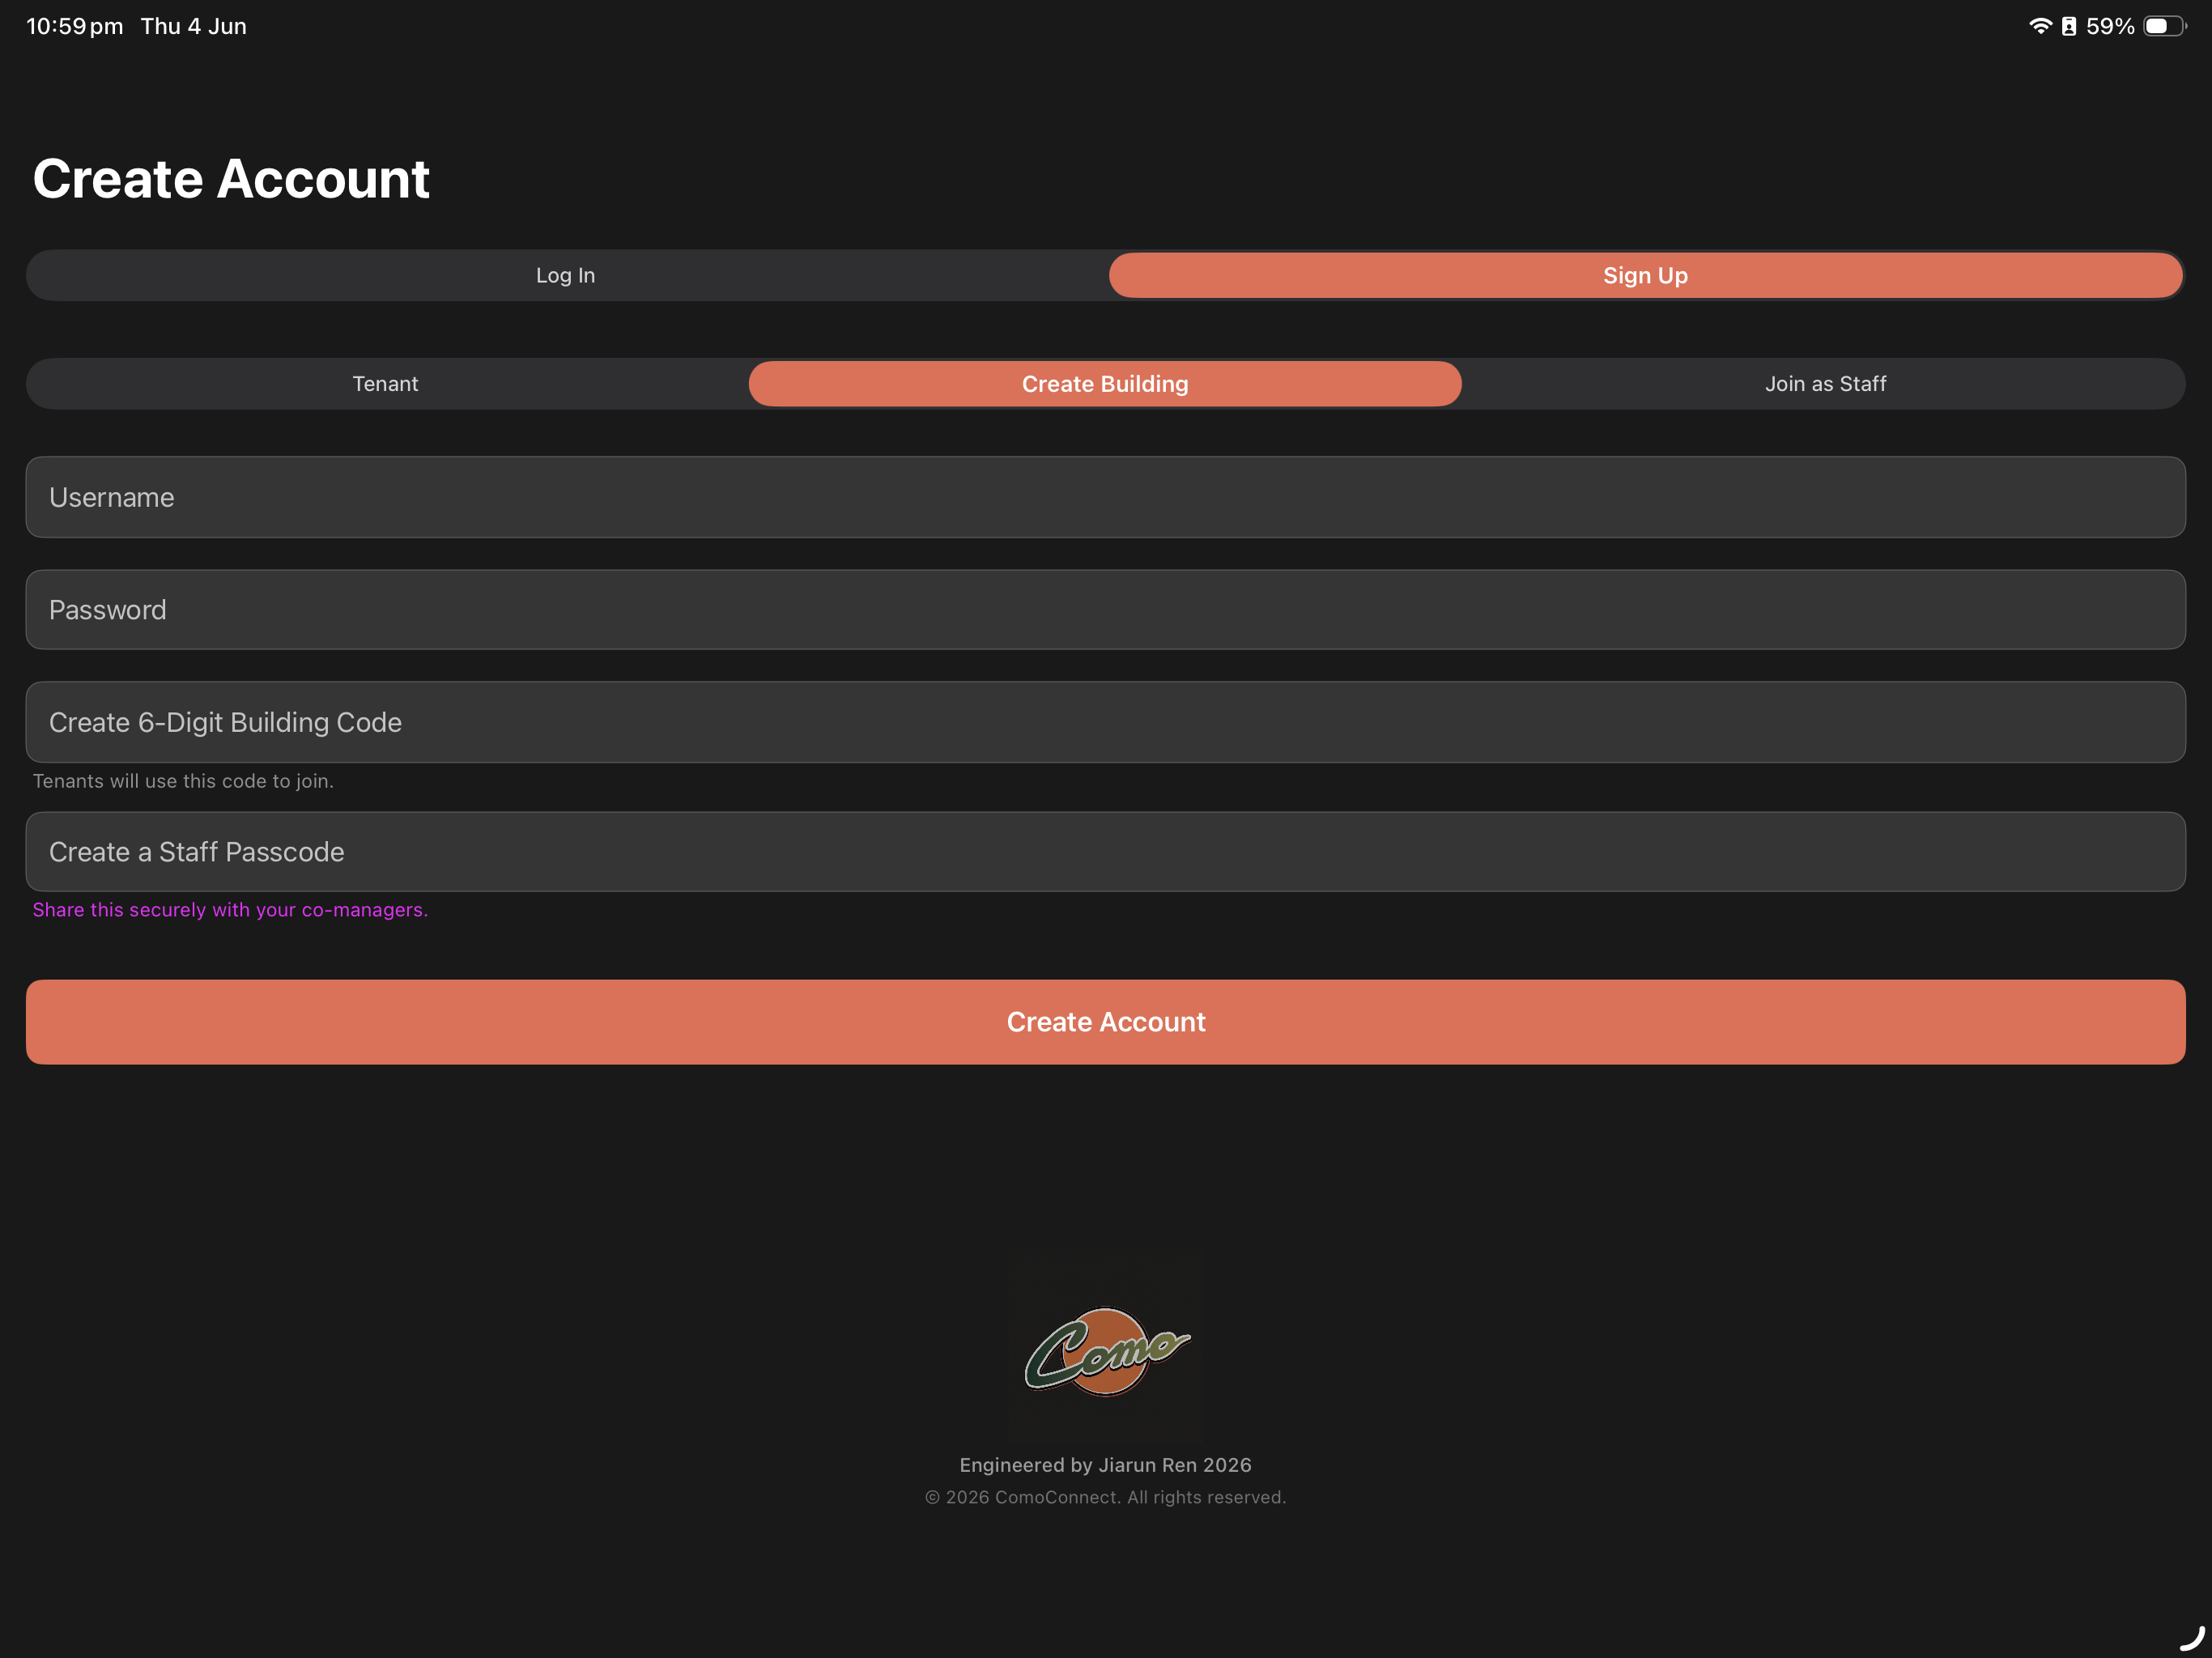Tap the battery indicator icon
Screen dimensions: 2212x1658
tap(2164, 26)
